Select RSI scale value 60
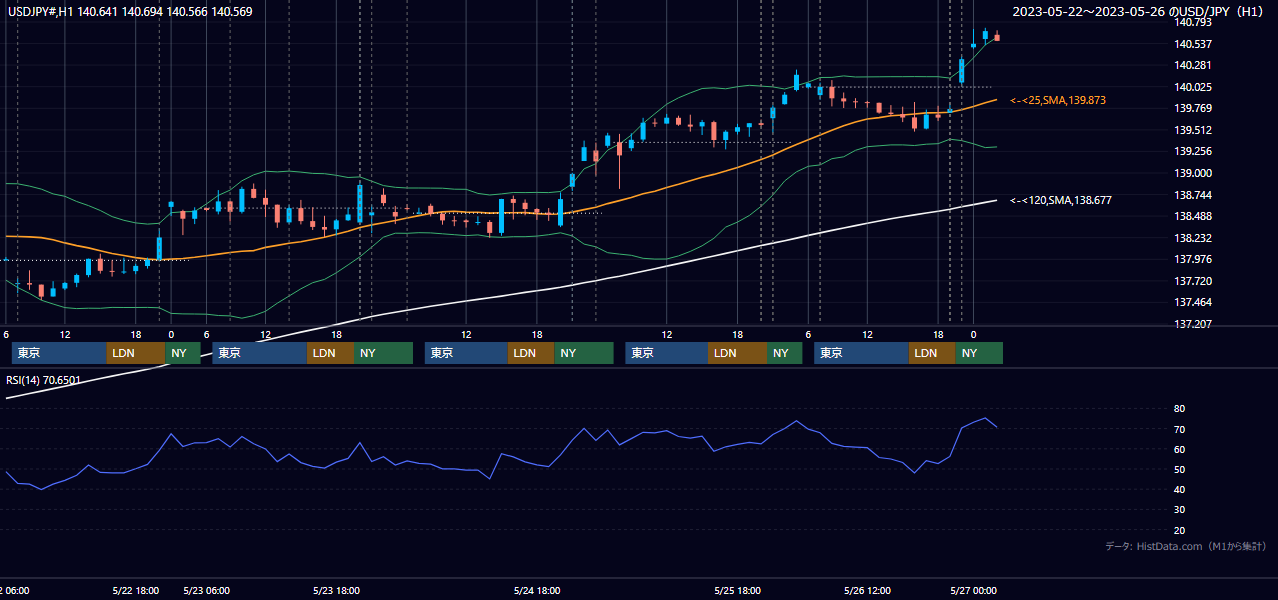 [1179, 449]
